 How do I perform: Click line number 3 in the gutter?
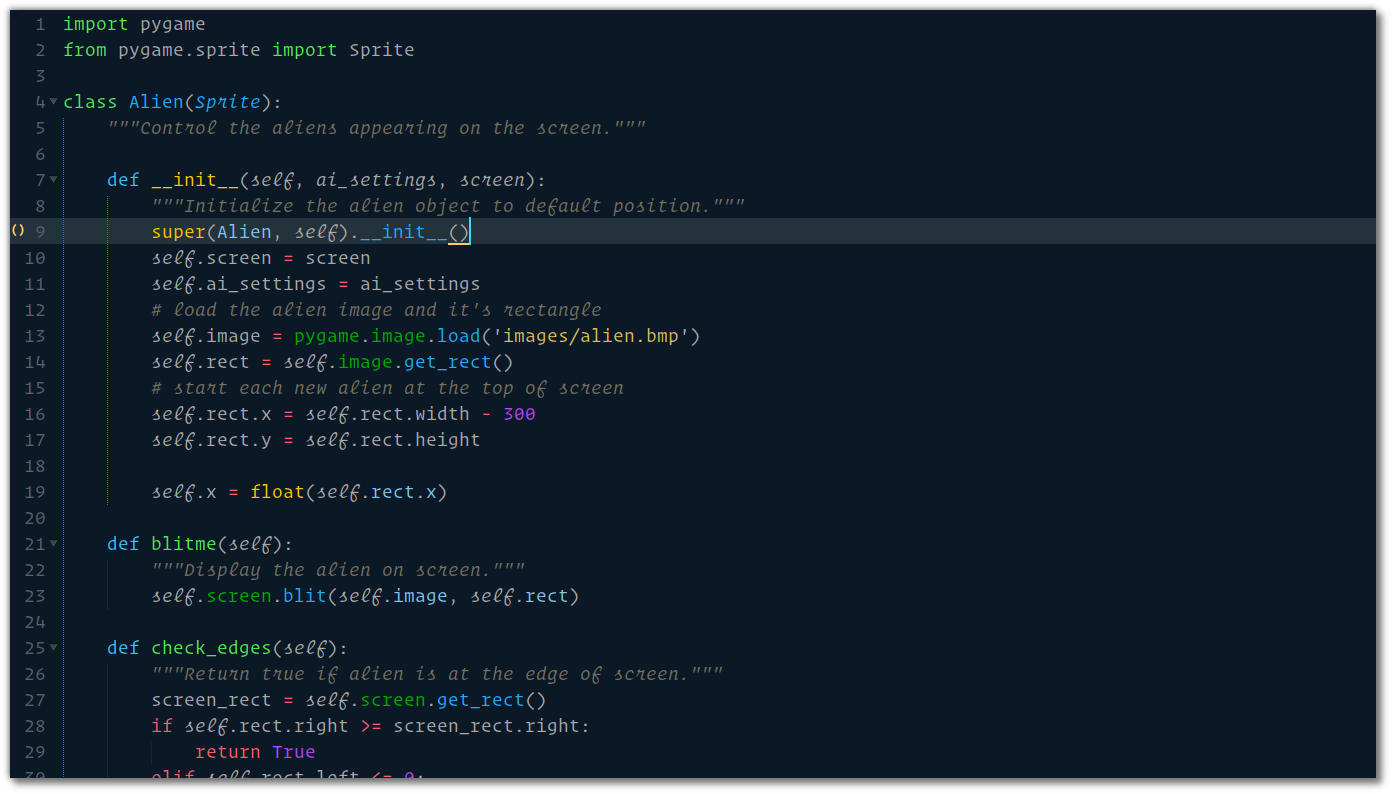point(40,76)
